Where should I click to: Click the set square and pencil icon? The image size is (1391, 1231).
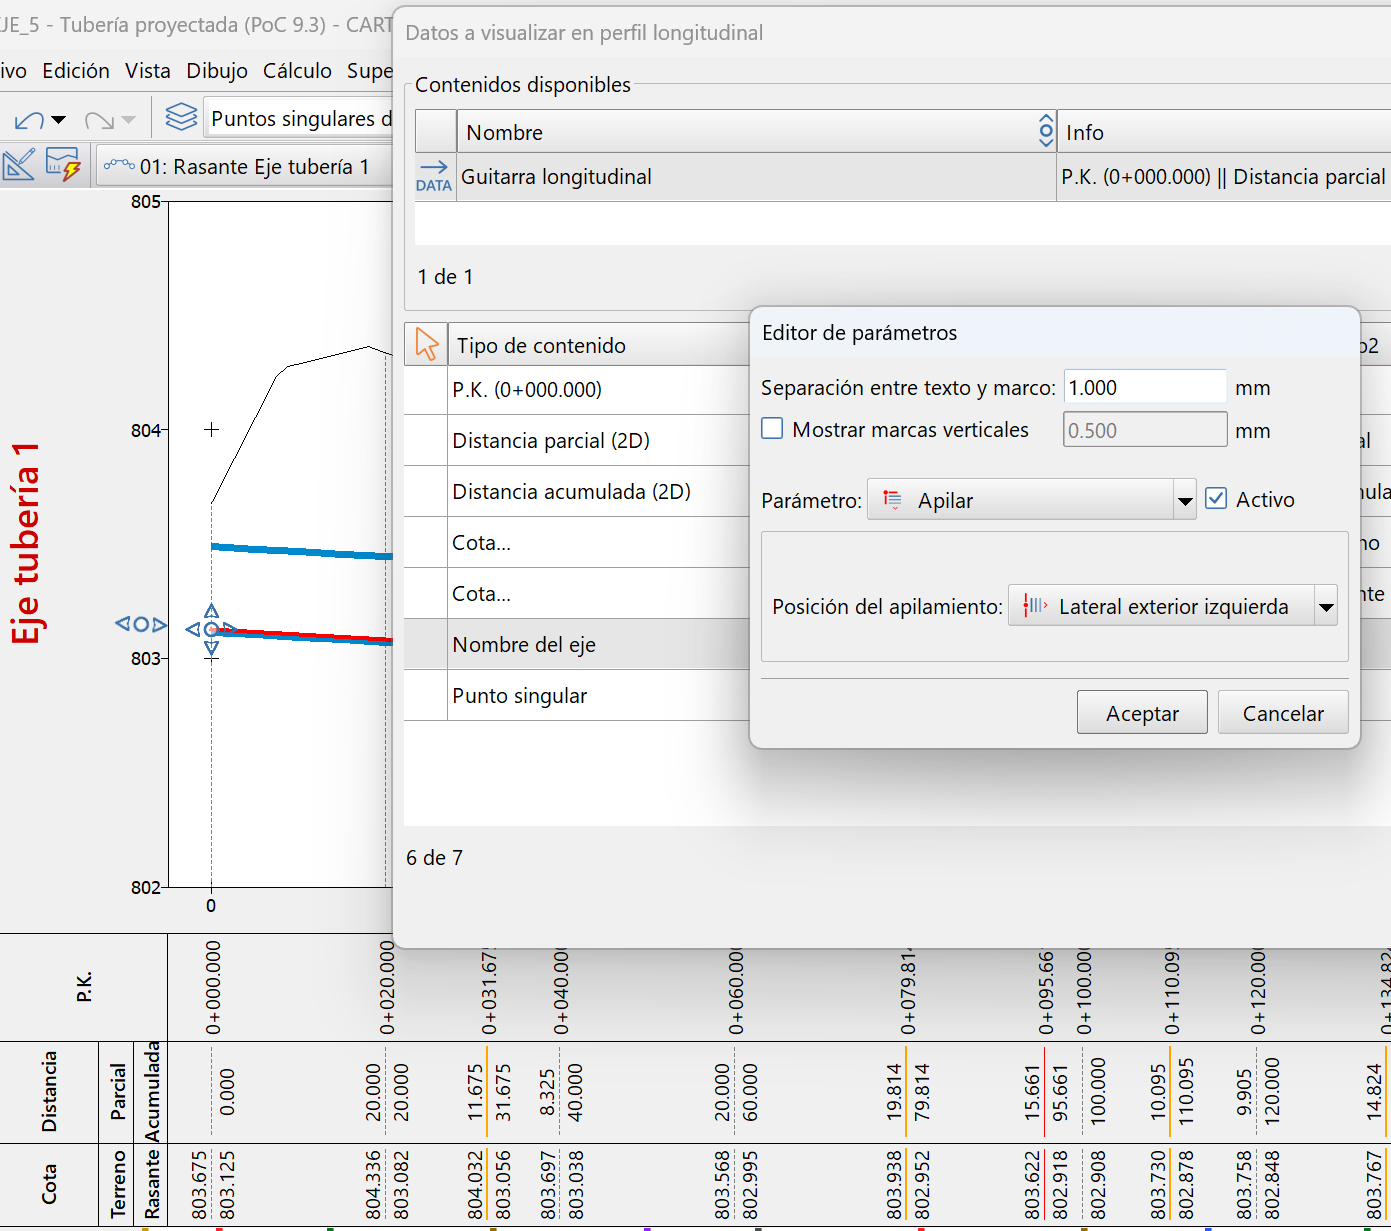pyautogui.click(x=19, y=165)
